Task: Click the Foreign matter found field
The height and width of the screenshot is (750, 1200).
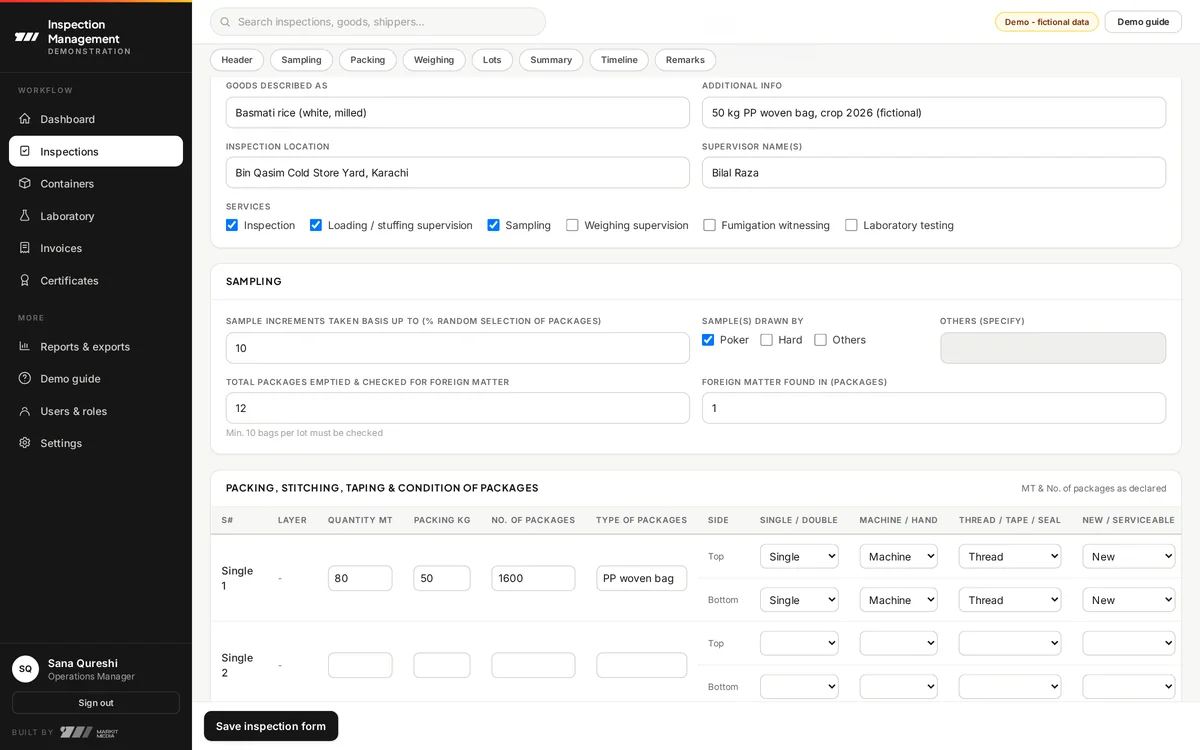Action: click(x=934, y=408)
